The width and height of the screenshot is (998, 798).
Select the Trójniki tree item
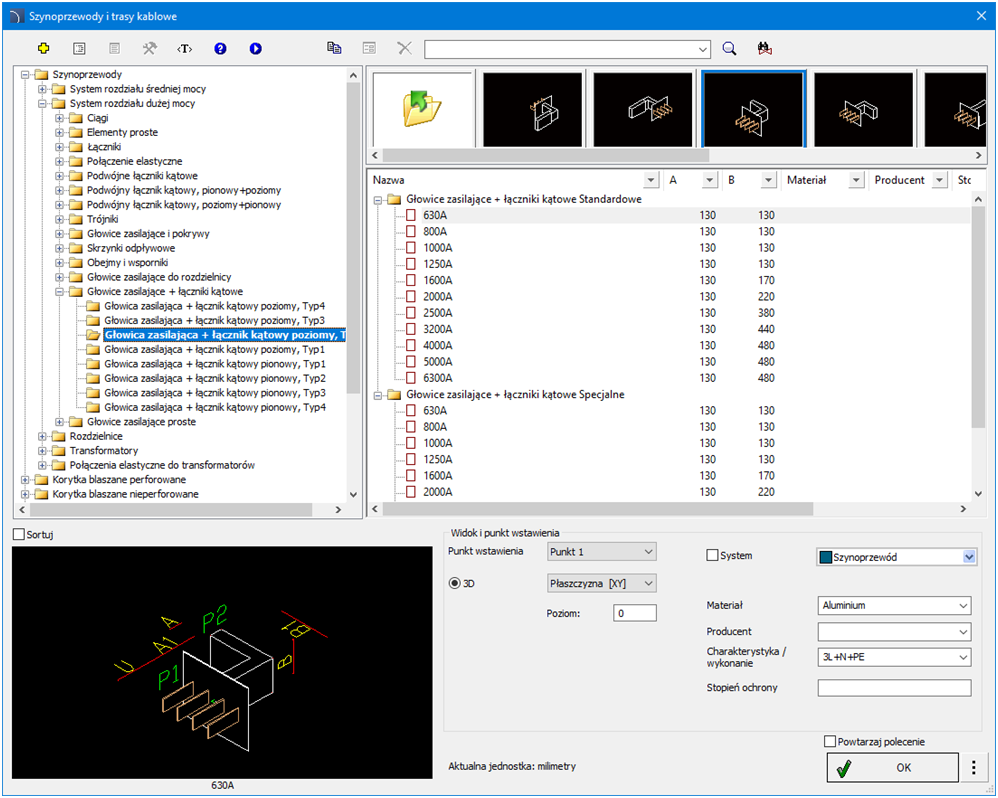[102, 219]
